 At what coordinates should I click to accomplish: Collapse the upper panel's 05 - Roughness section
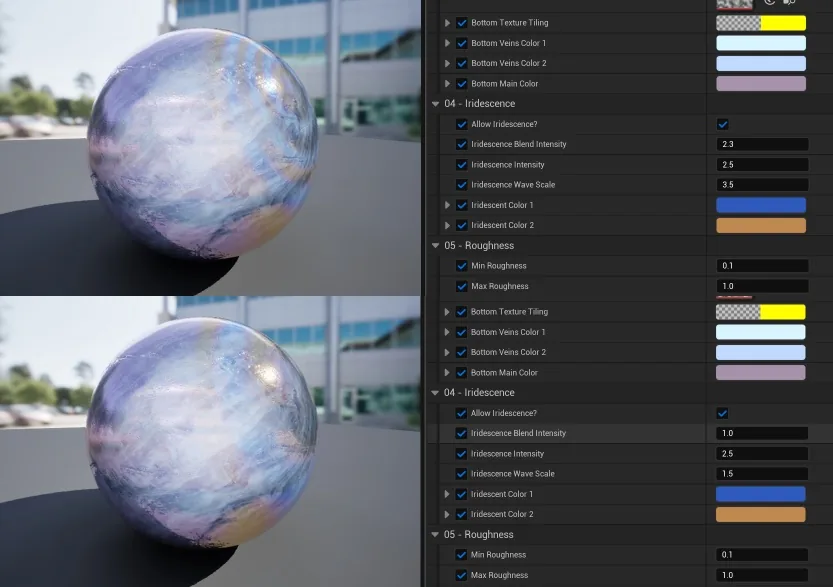[x=436, y=245]
